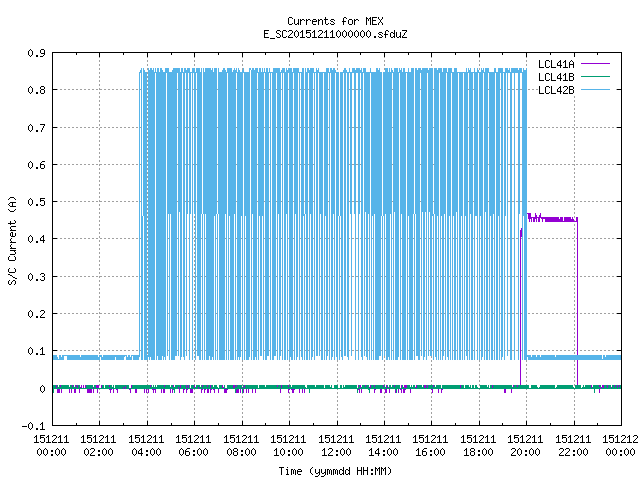Click the LCL41B legend label
640x480 pixels.
coord(556,77)
